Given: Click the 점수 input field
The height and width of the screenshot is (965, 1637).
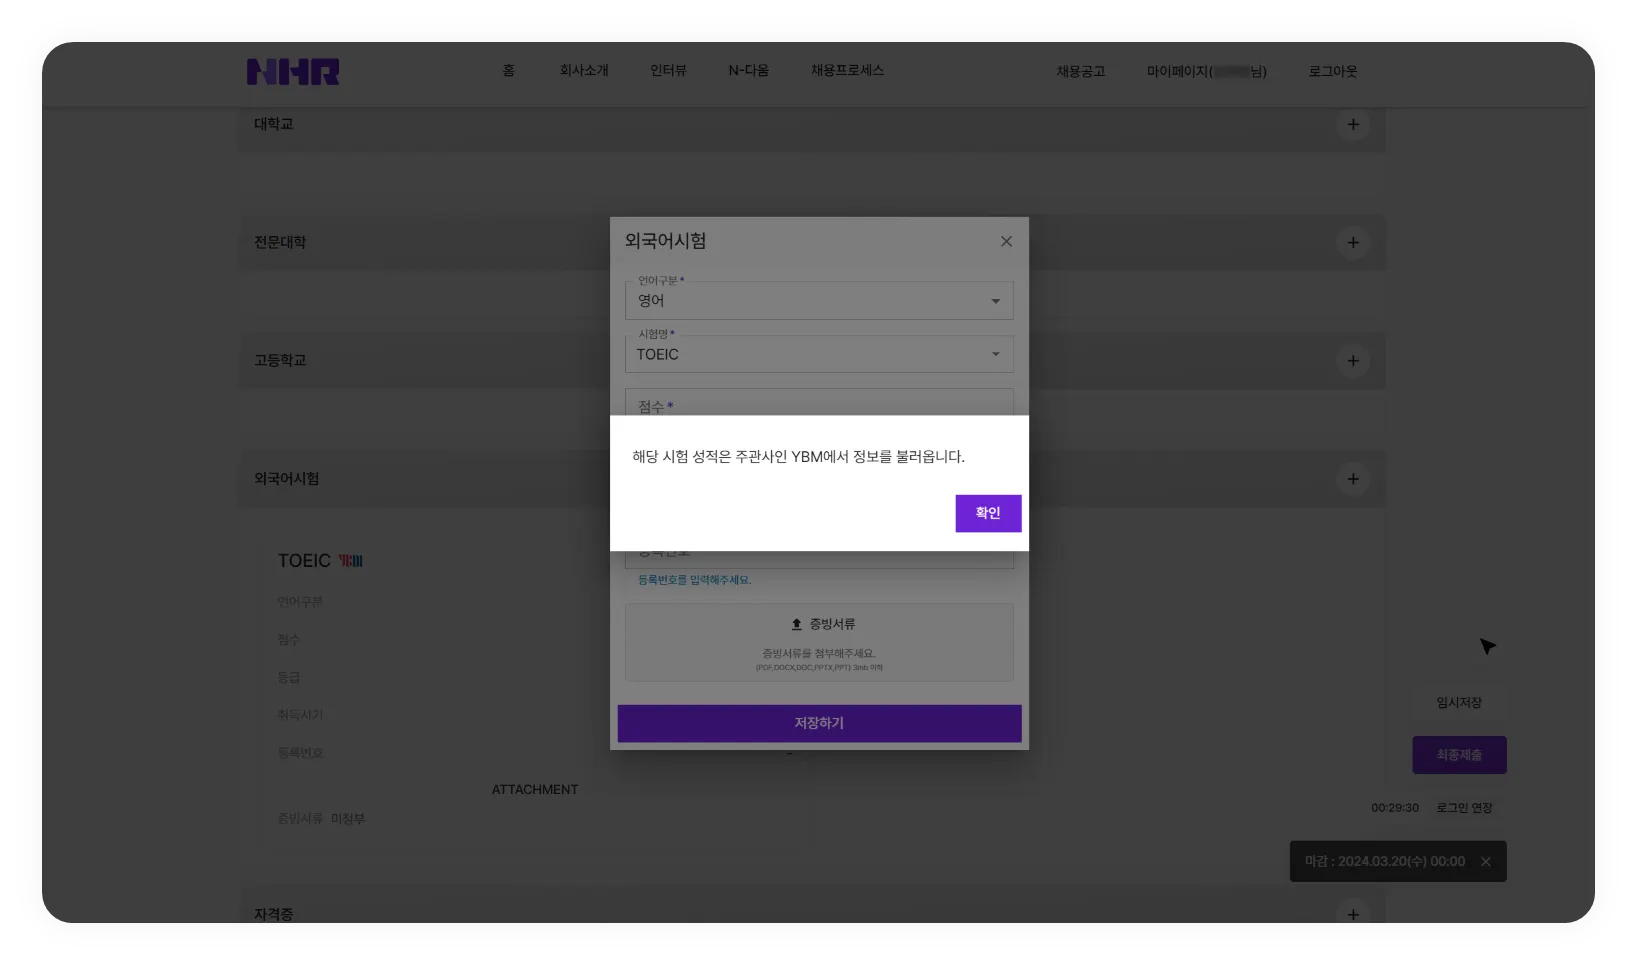Looking at the screenshot, I should (819, 402).
